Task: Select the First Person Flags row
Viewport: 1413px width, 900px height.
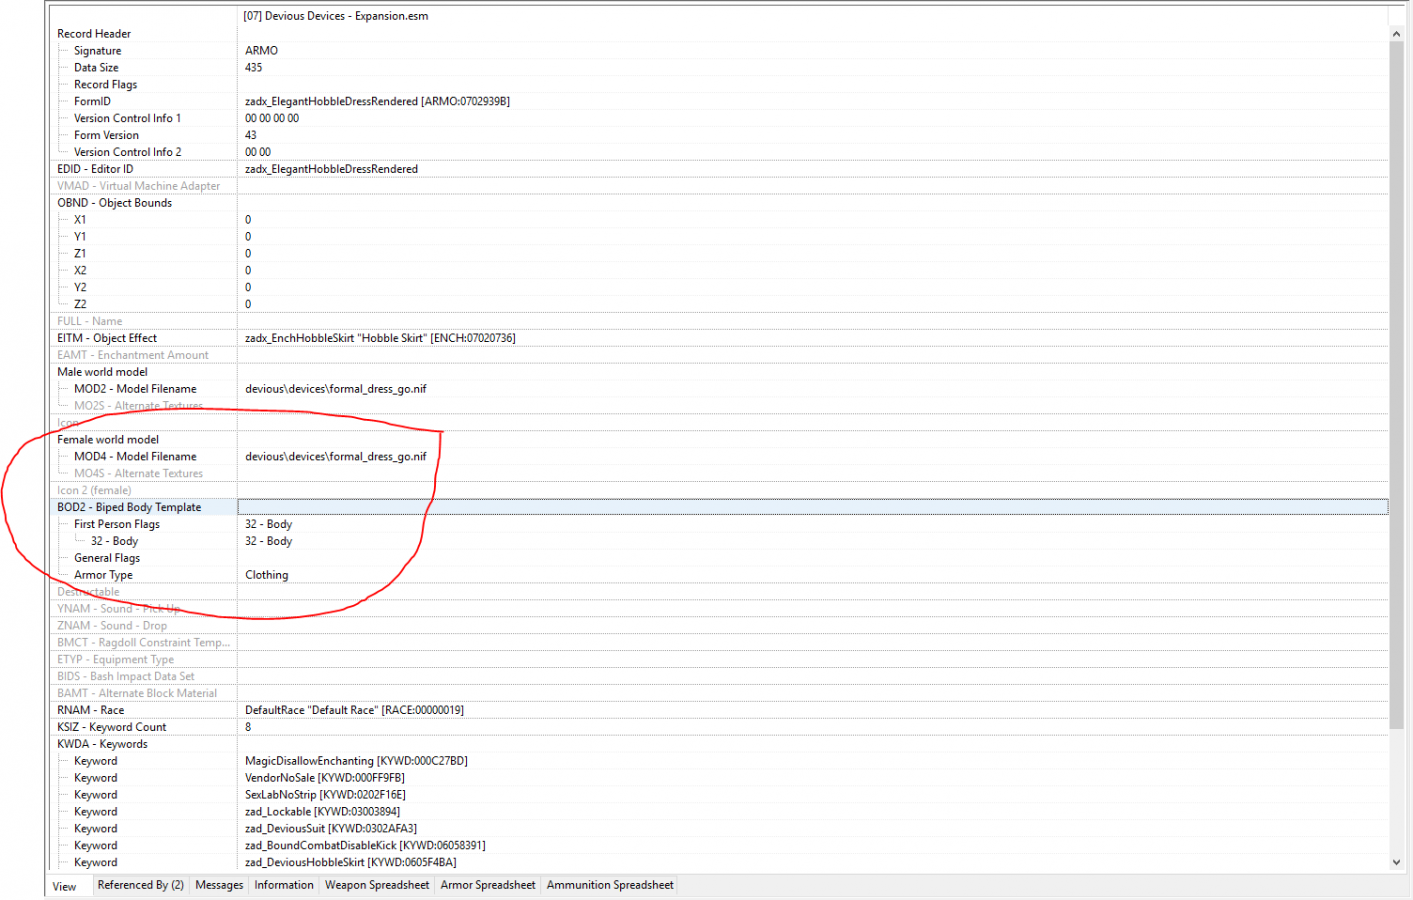Action: [x=117, y=524]
